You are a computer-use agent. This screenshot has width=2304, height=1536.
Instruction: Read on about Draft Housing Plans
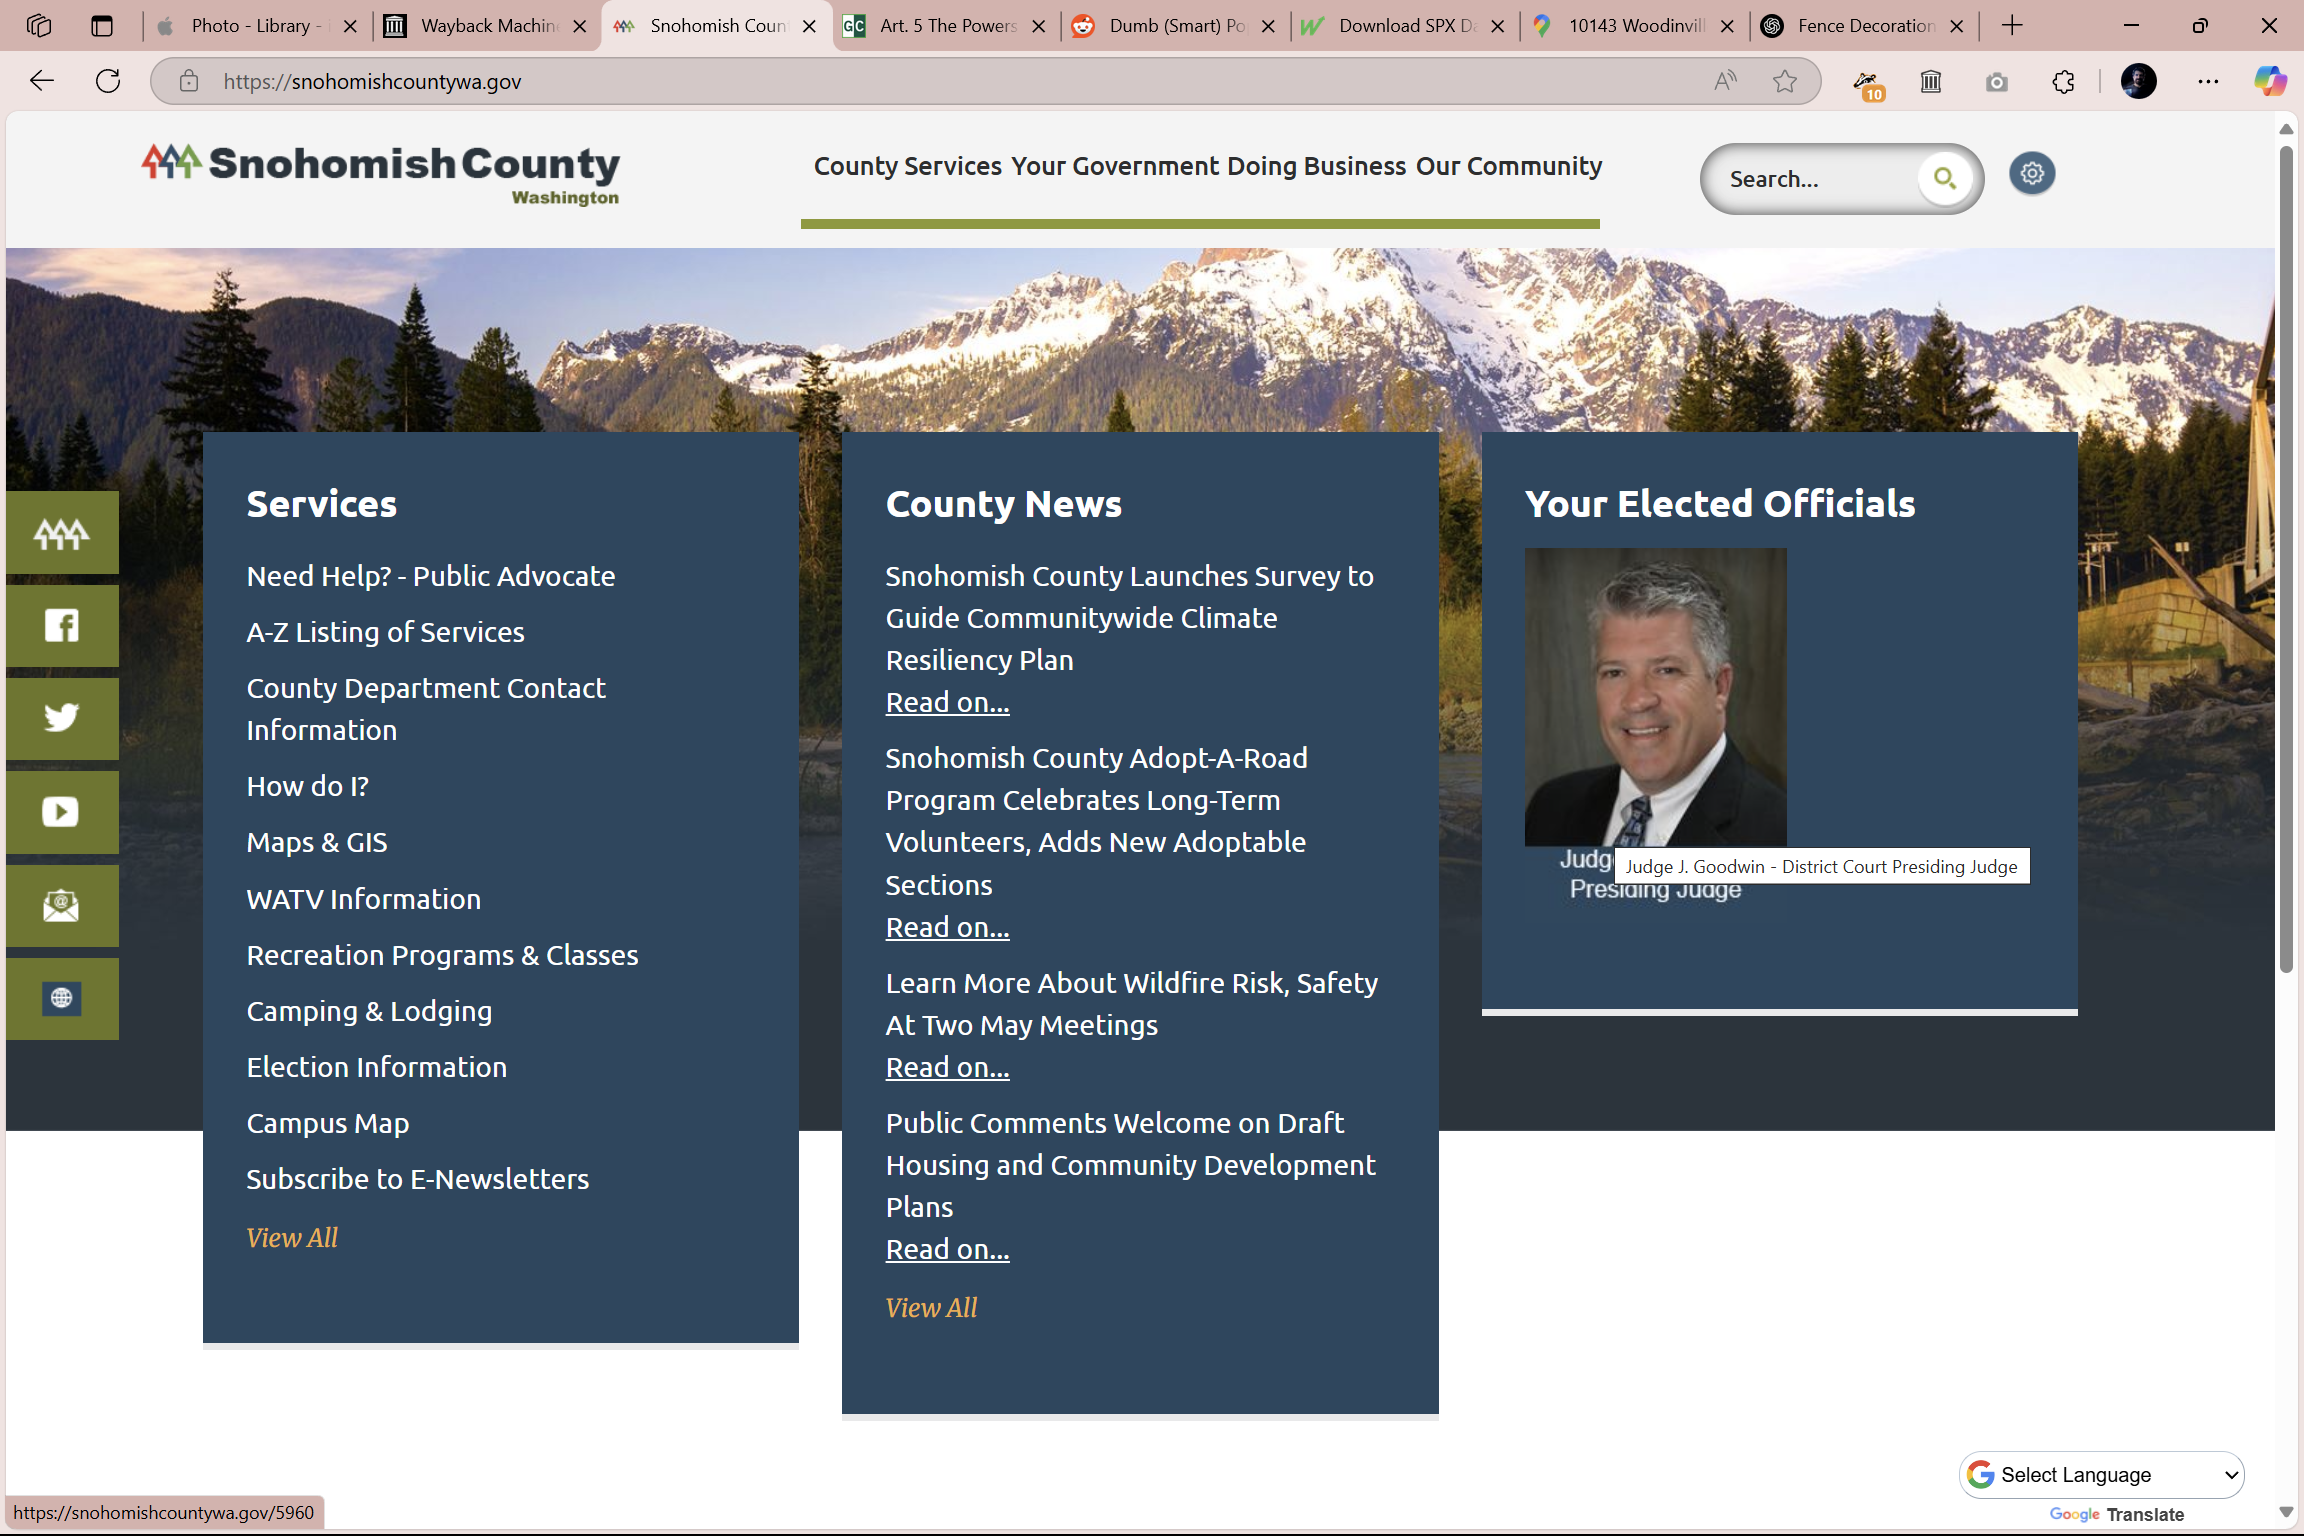click(x=947, y=1250)
